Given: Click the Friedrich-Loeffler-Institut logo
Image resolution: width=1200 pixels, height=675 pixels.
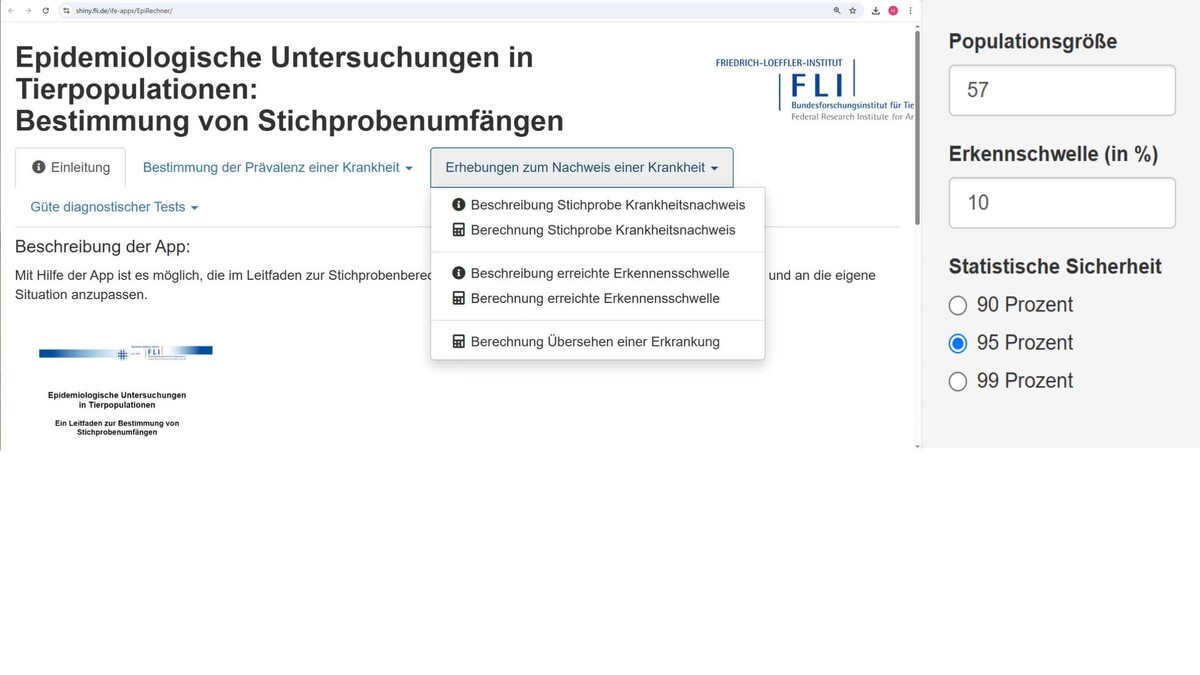Looking at the screenshot, I should [x=815, y=90].
